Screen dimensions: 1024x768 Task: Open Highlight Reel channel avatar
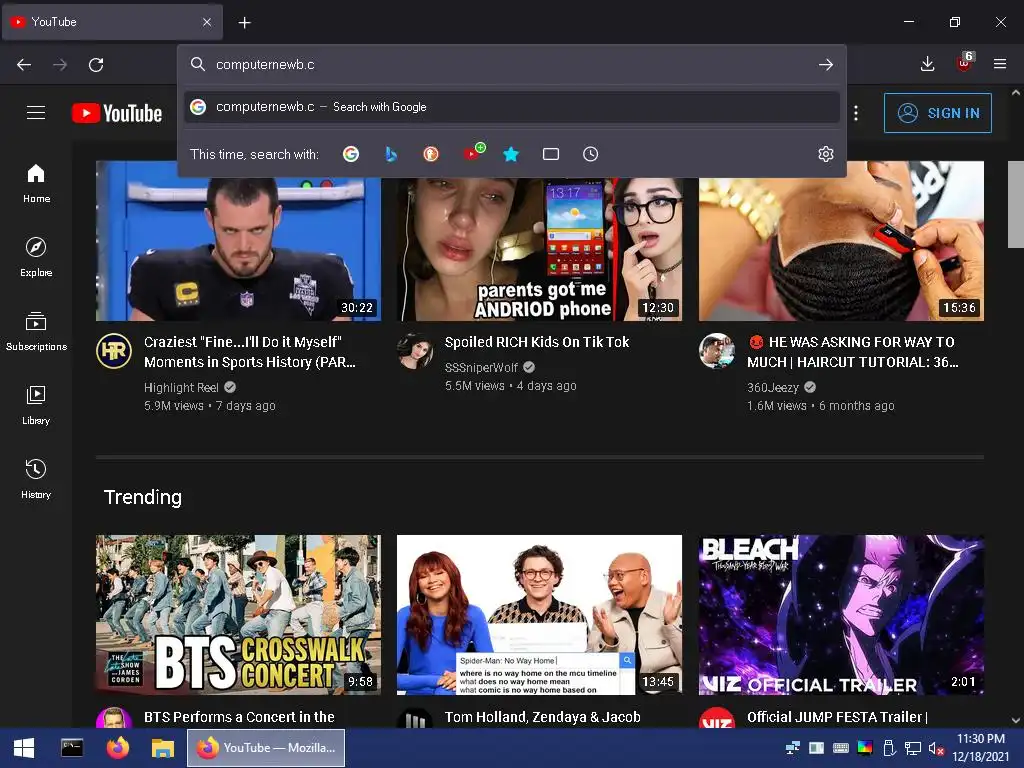114,351
